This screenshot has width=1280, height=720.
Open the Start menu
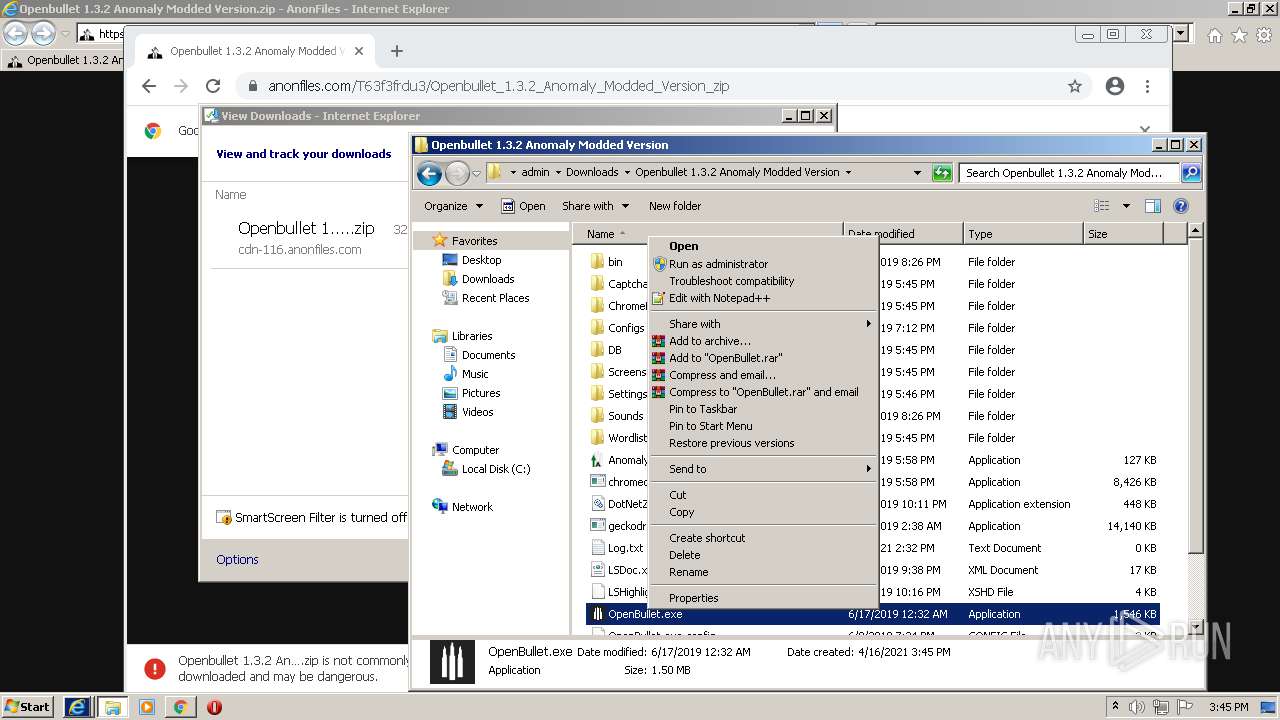point(27,707)
